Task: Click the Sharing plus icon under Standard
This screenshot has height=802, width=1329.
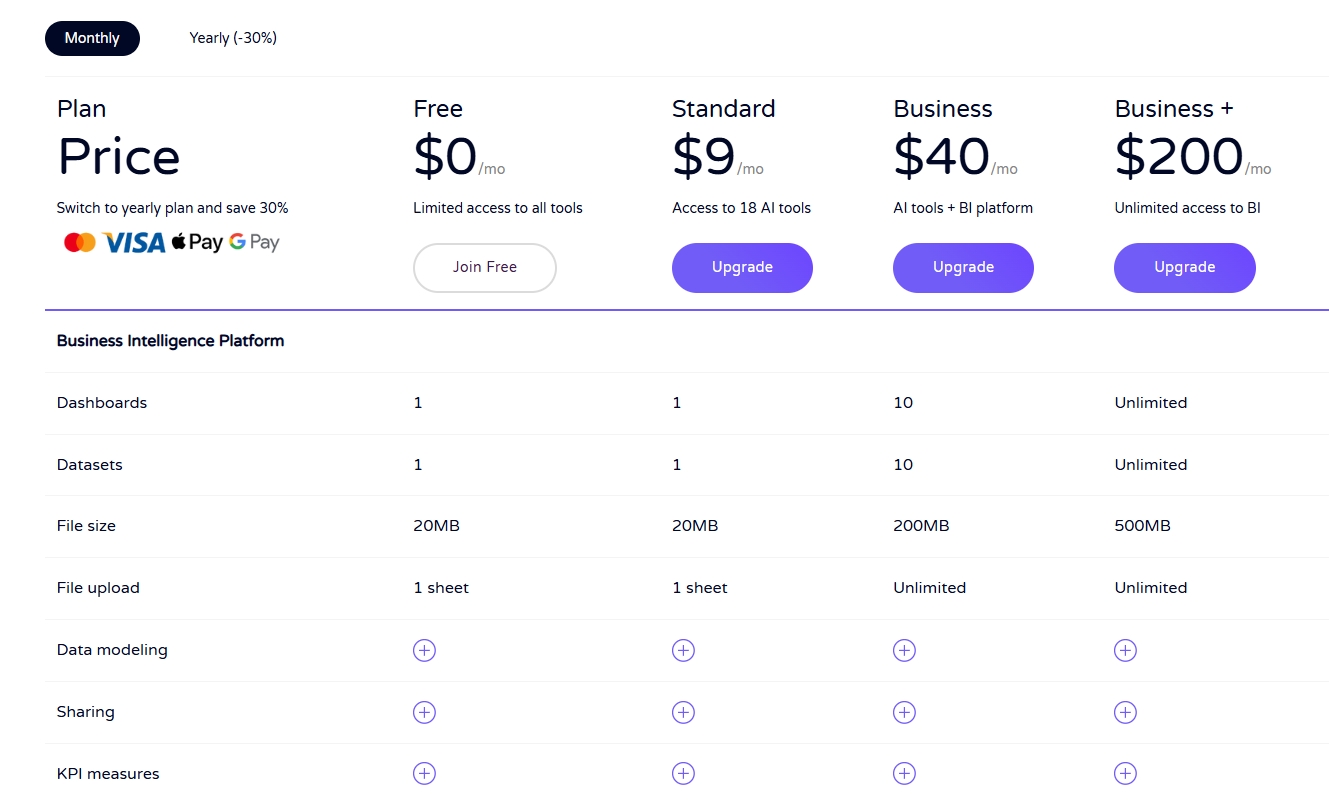Action: pos(683,712)
